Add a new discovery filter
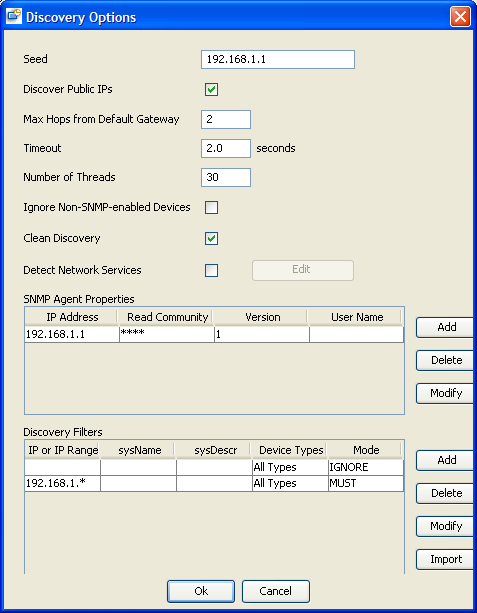This screenshot has height=613, width=477. 446,460
